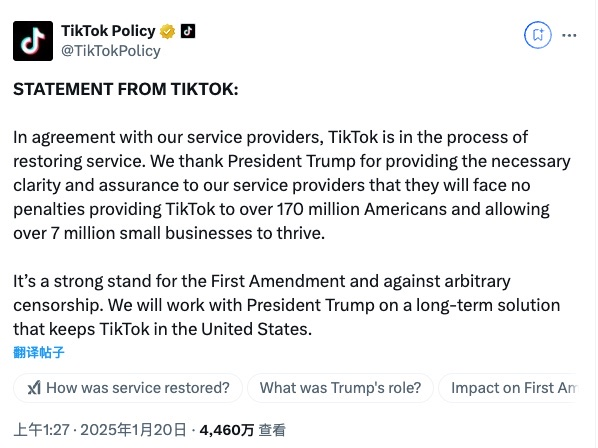Ask "How was service restored?" suggestion
The image size is (598, 448).
tap(128, 388)
